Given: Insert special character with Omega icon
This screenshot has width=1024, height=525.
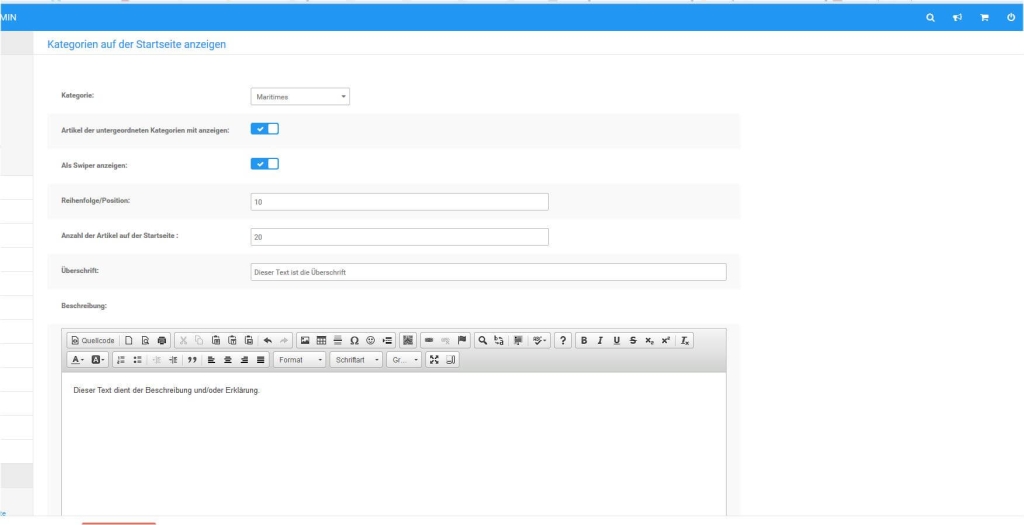Looking at the screenshot, I should (354, 340).
